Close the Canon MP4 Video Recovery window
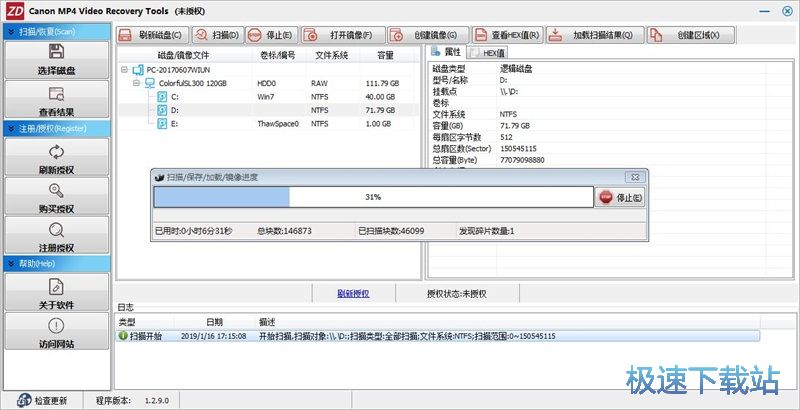Viewport: 800px width, 410px height. 787,11
